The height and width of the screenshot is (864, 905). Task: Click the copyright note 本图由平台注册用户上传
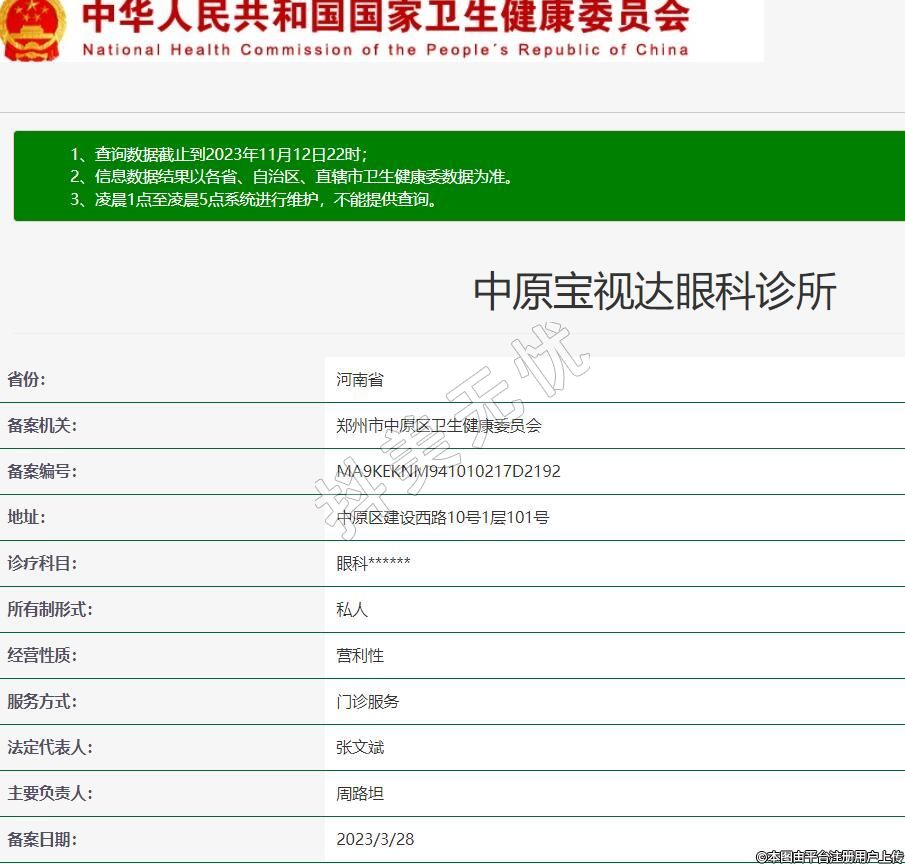[x=829, y=856]
